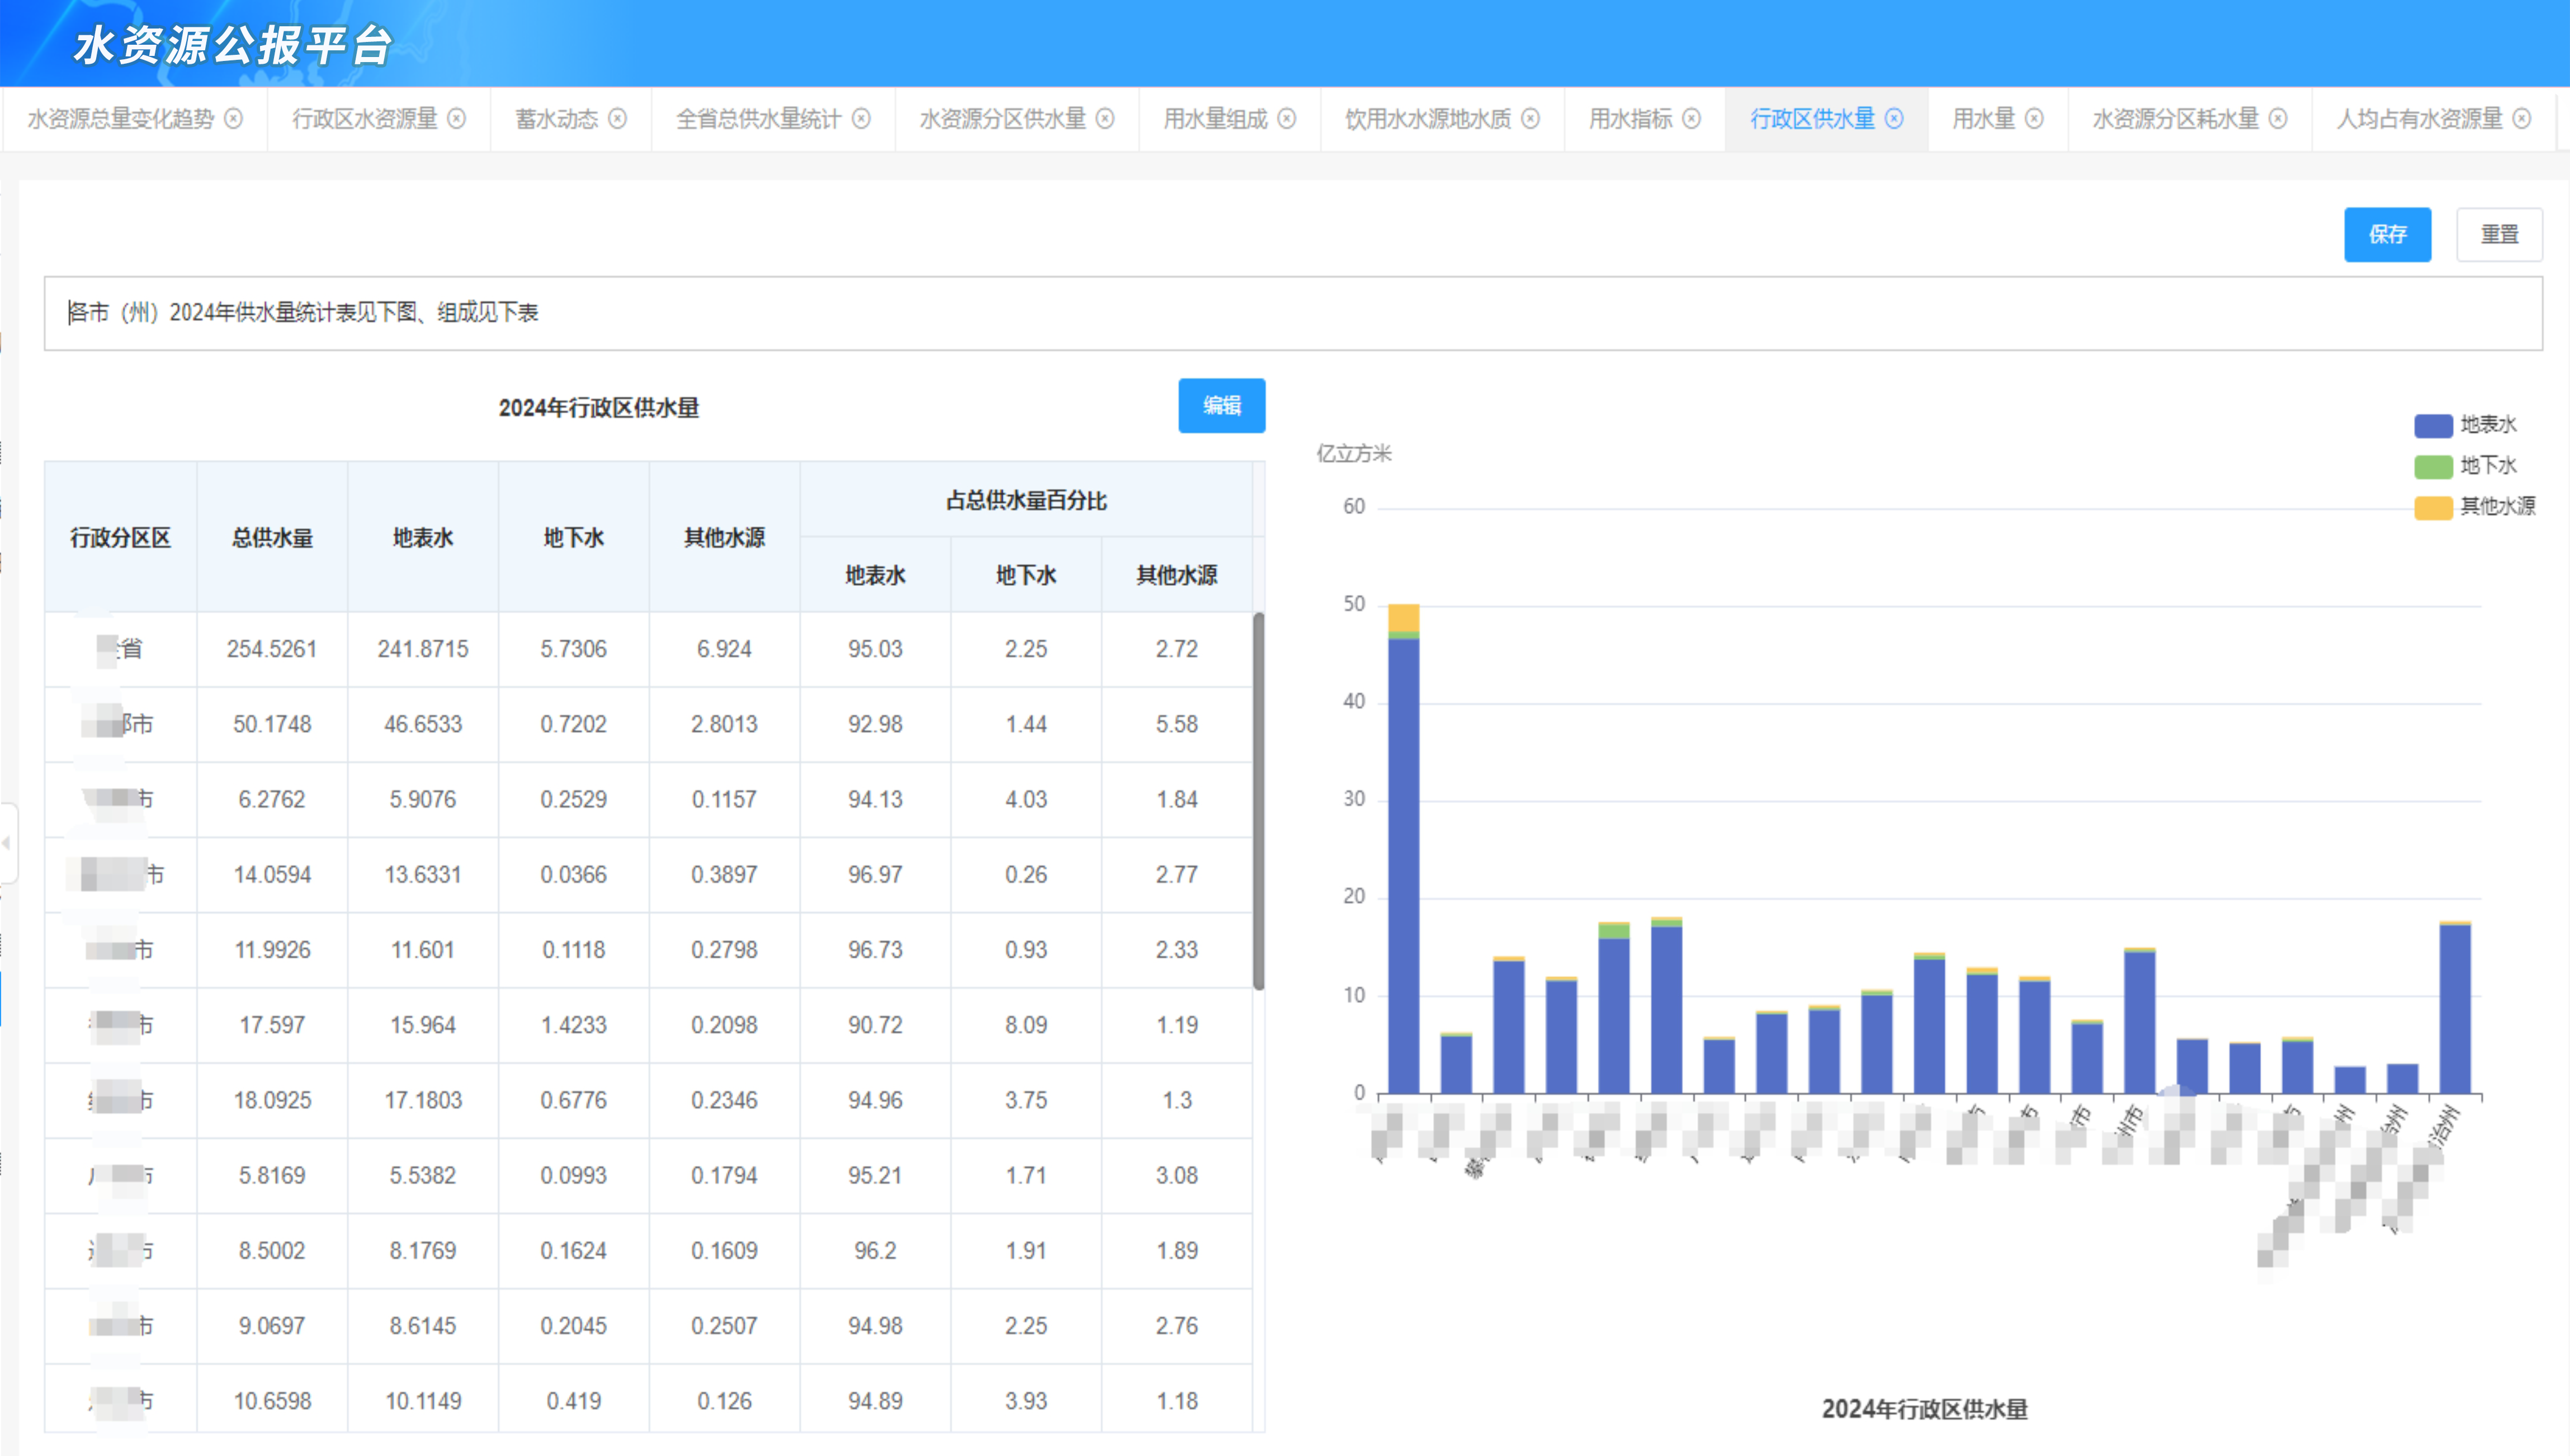The width and height of the screenshot is (2570, 1456).
Task: Switch to the 水资源分区供水量 tab
Action: 1002,119
